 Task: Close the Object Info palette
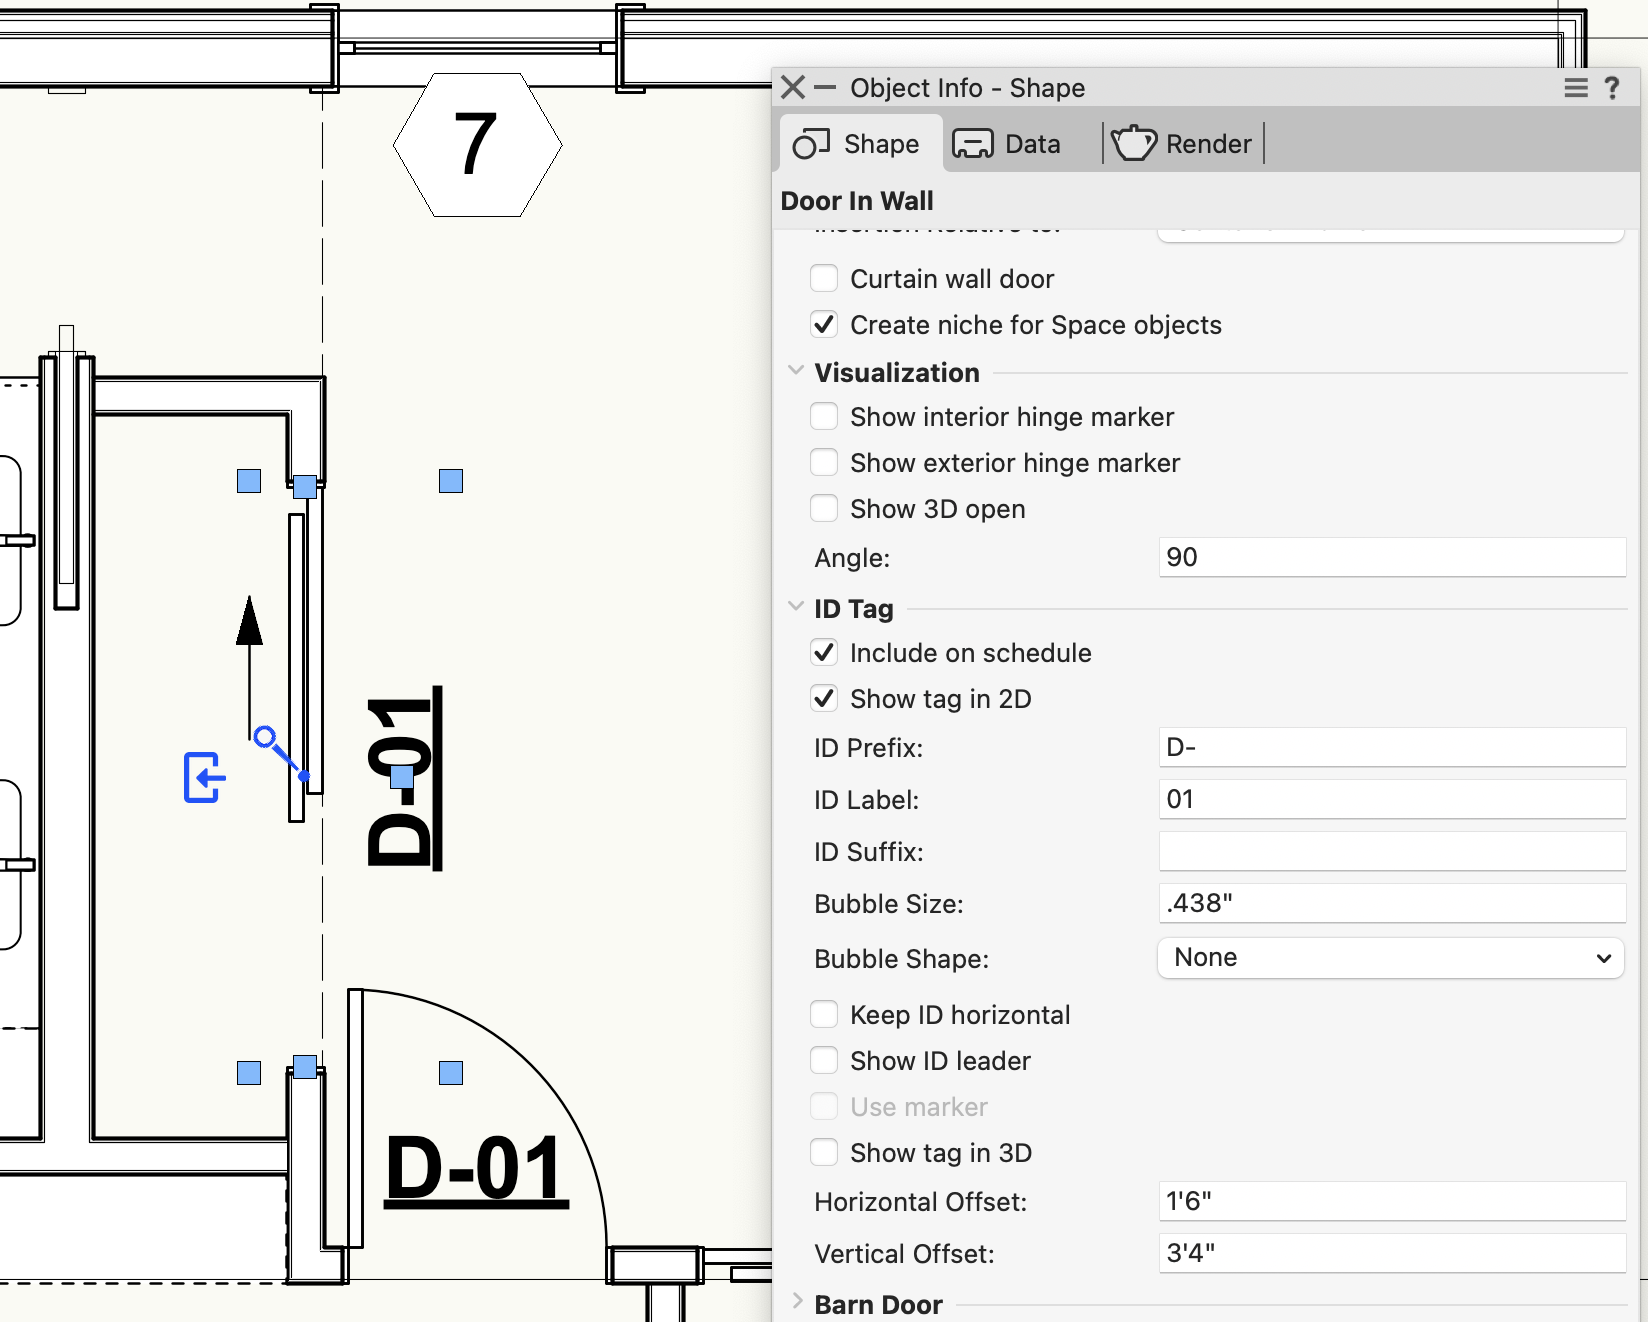point(793,88)
